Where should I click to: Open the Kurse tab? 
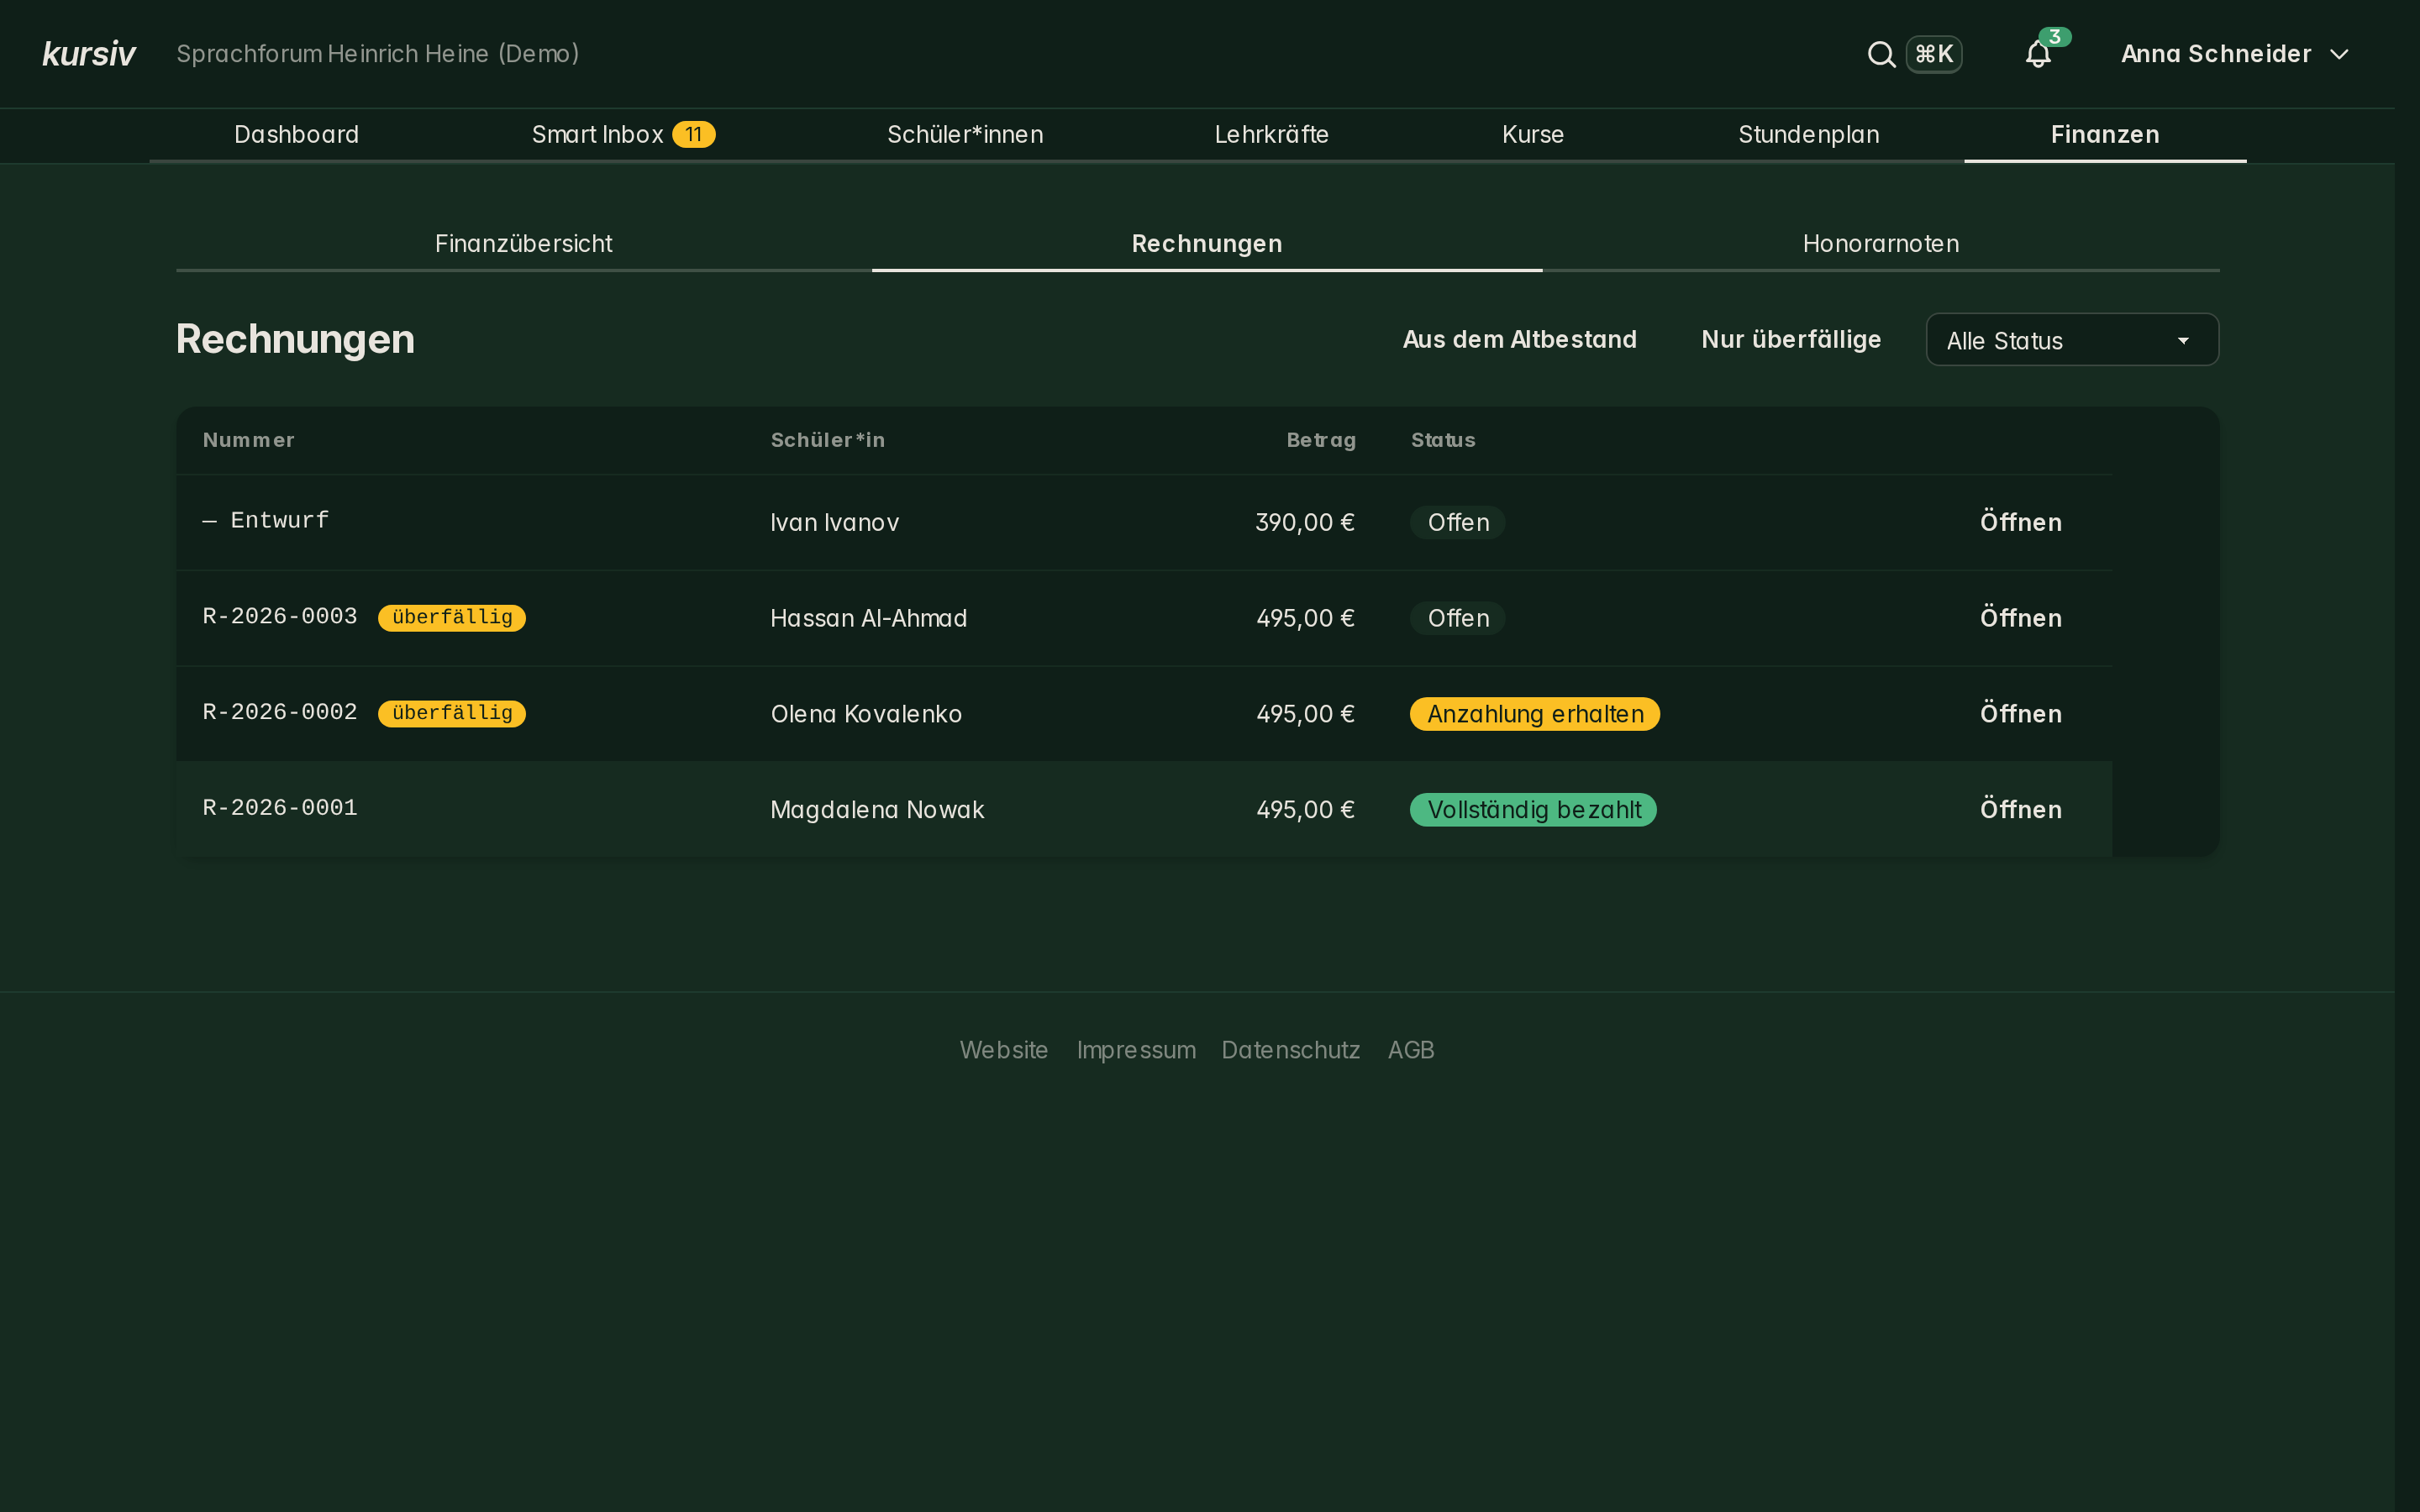(x=1532, y=135)
